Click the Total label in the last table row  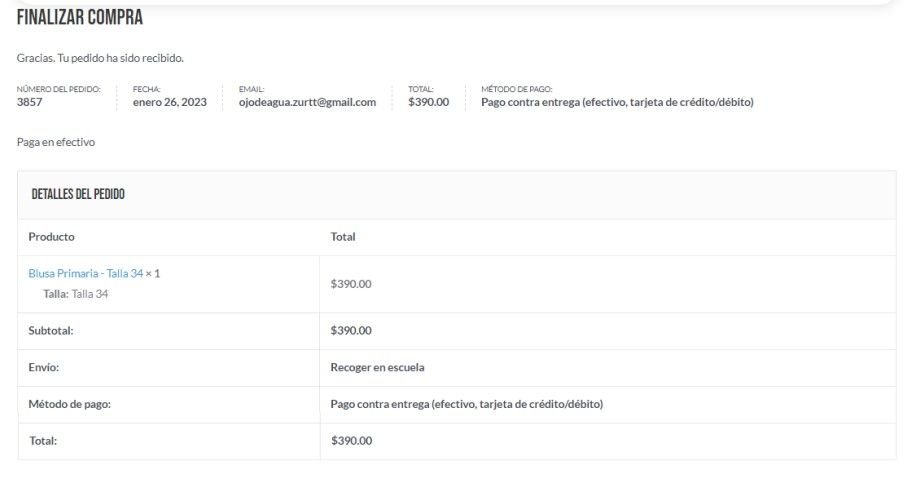pyautogui.click(x=43, y=441)
